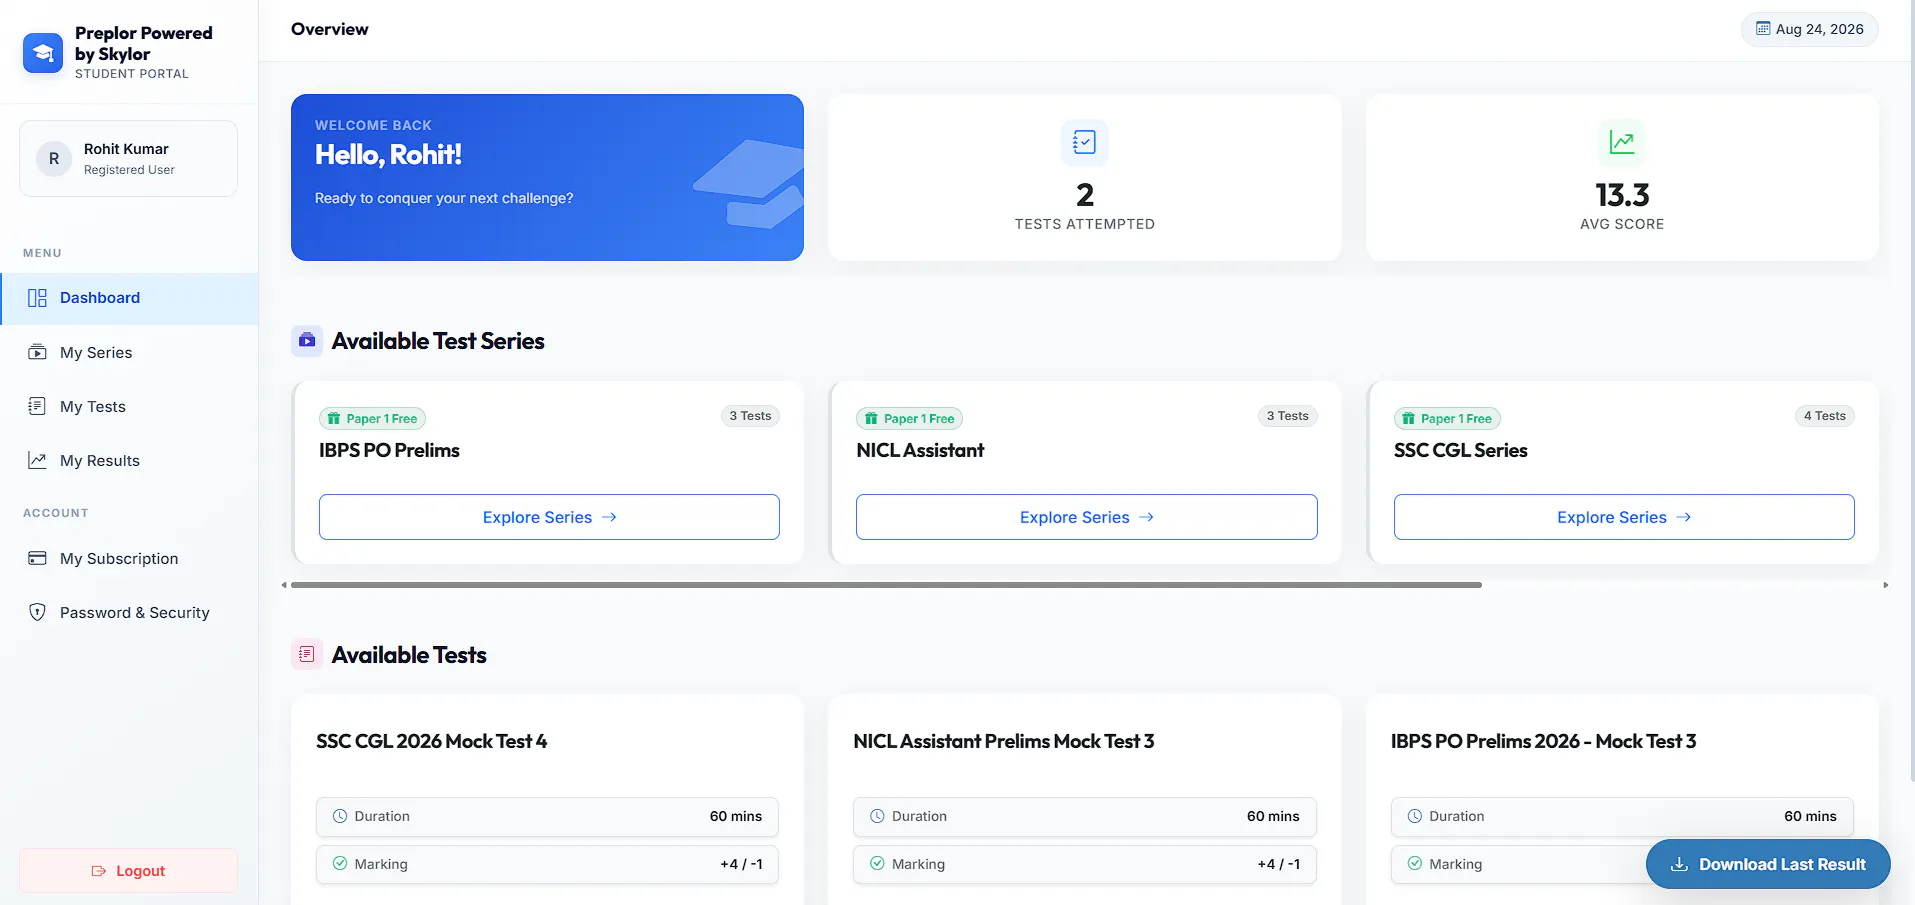The width and height of the screenshot is (1915, 905).
Task: Click the Available Test Series heading
Action: pyautogui.click(x=438, y=341)
